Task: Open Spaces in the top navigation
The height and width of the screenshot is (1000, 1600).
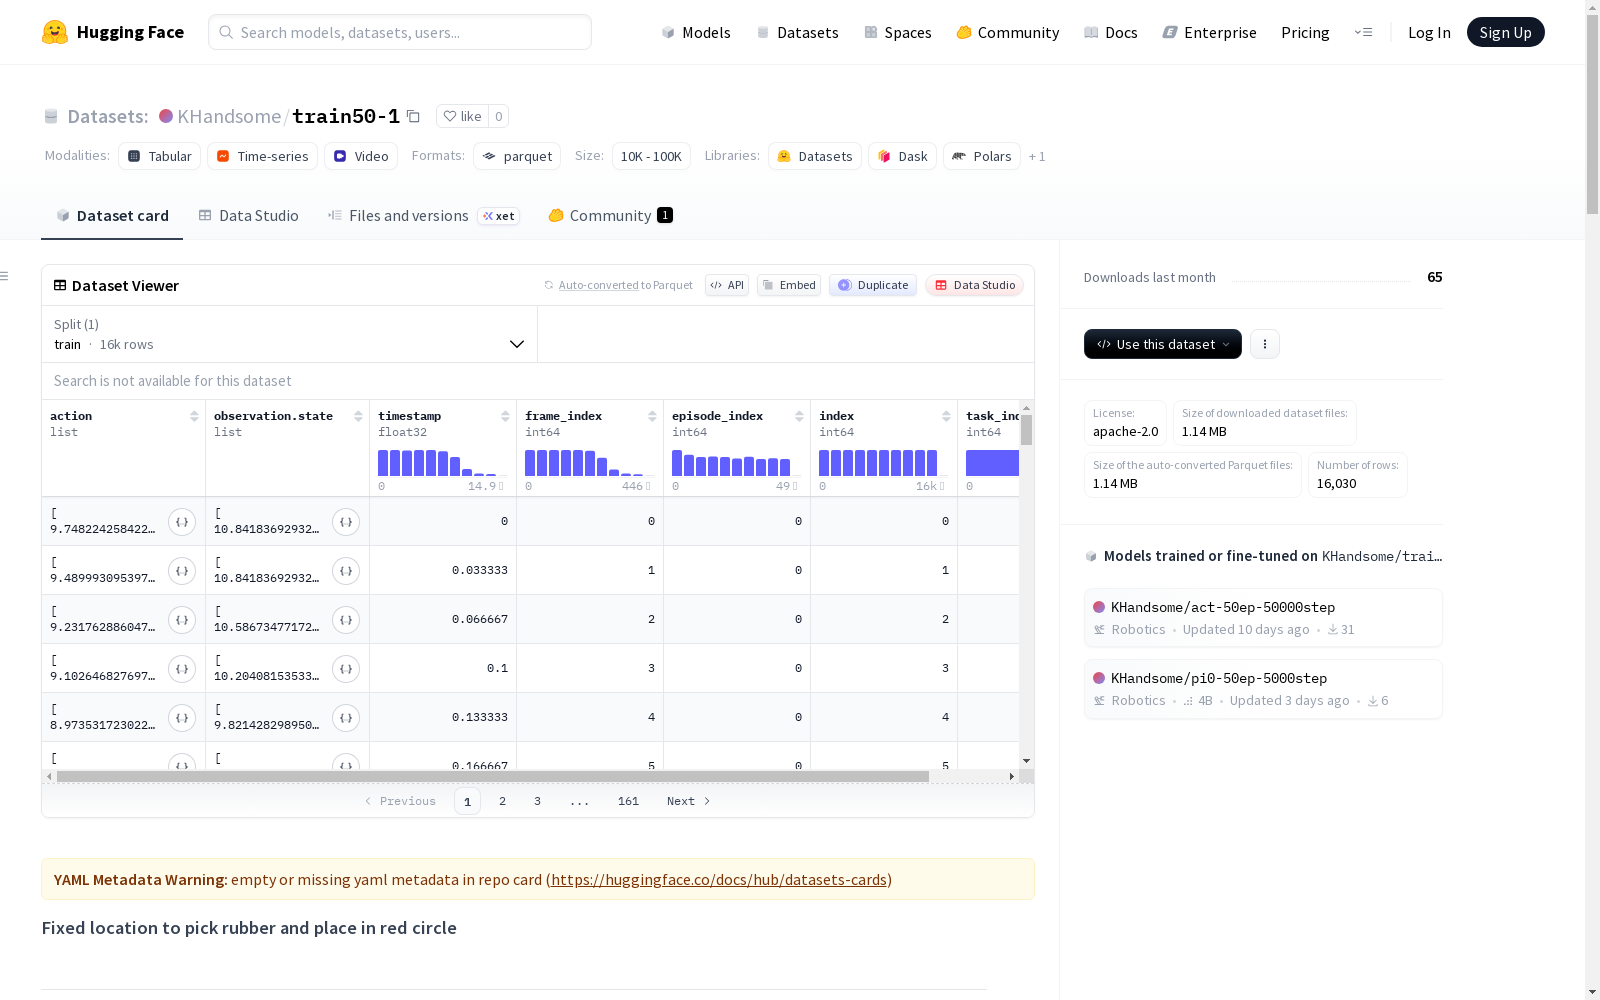Action: tap(898, 32)
